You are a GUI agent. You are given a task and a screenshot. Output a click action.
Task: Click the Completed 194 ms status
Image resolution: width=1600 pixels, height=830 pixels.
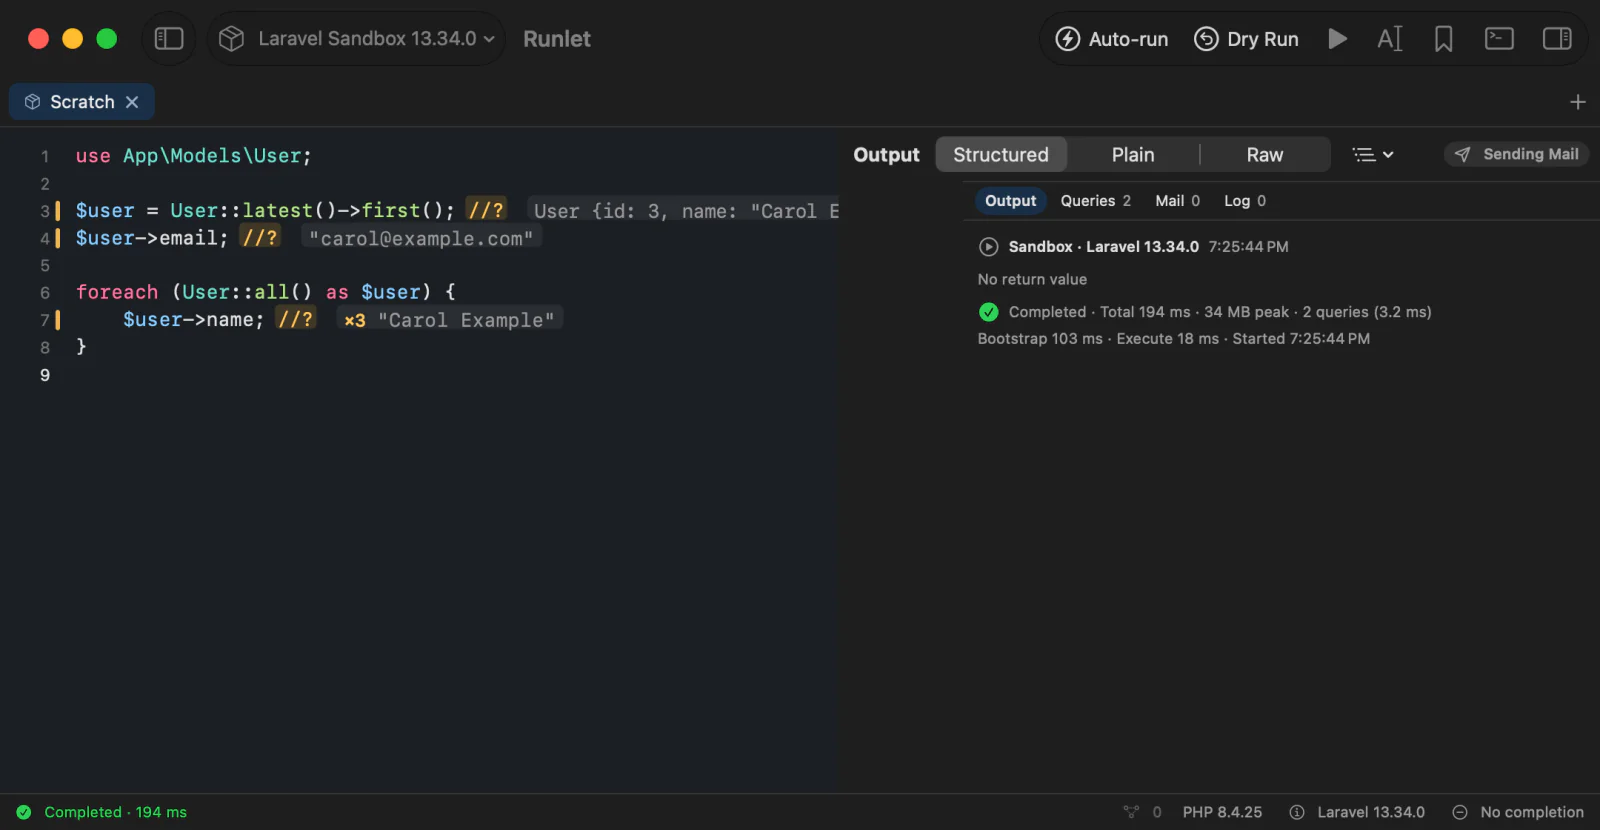pyautogui.click(x=102, y=812)
